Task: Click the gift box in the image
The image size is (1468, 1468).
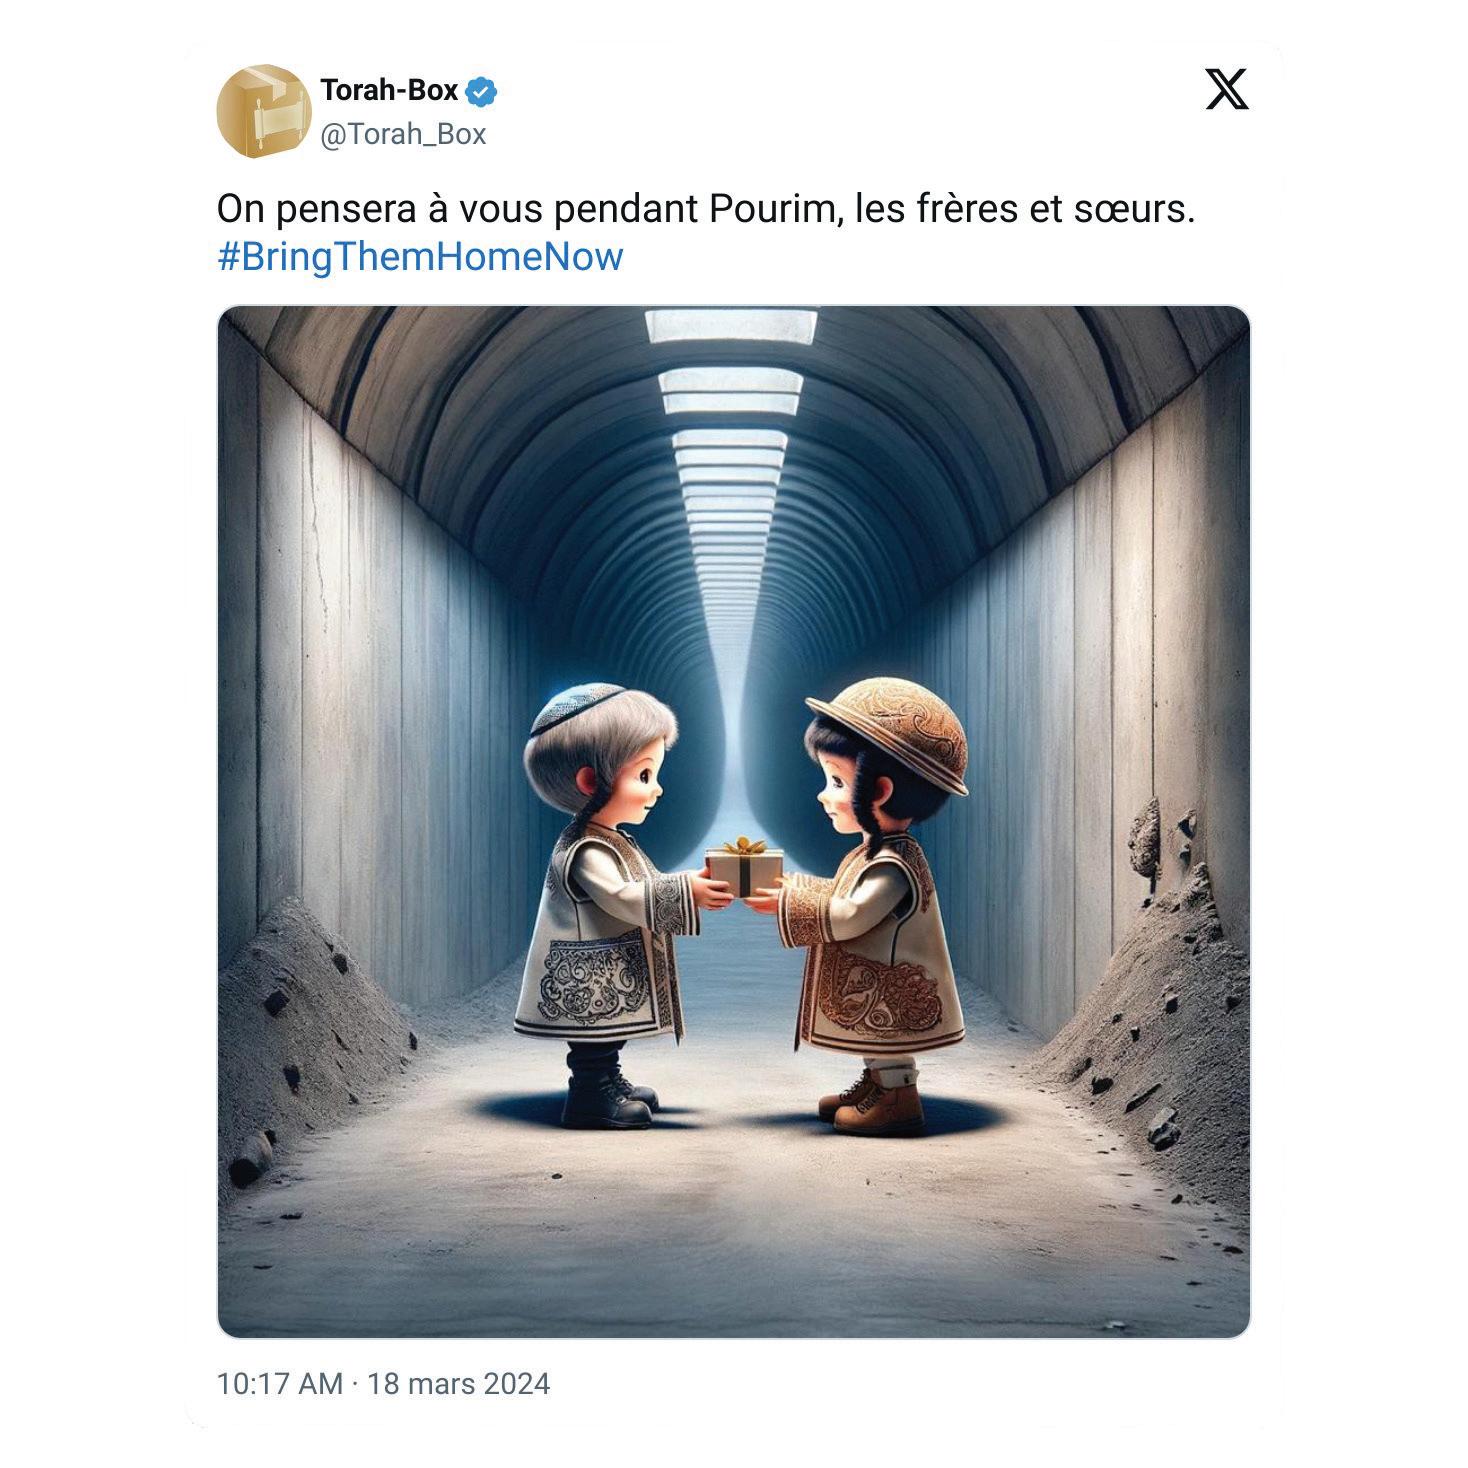Action: click(x=743, y=865)
